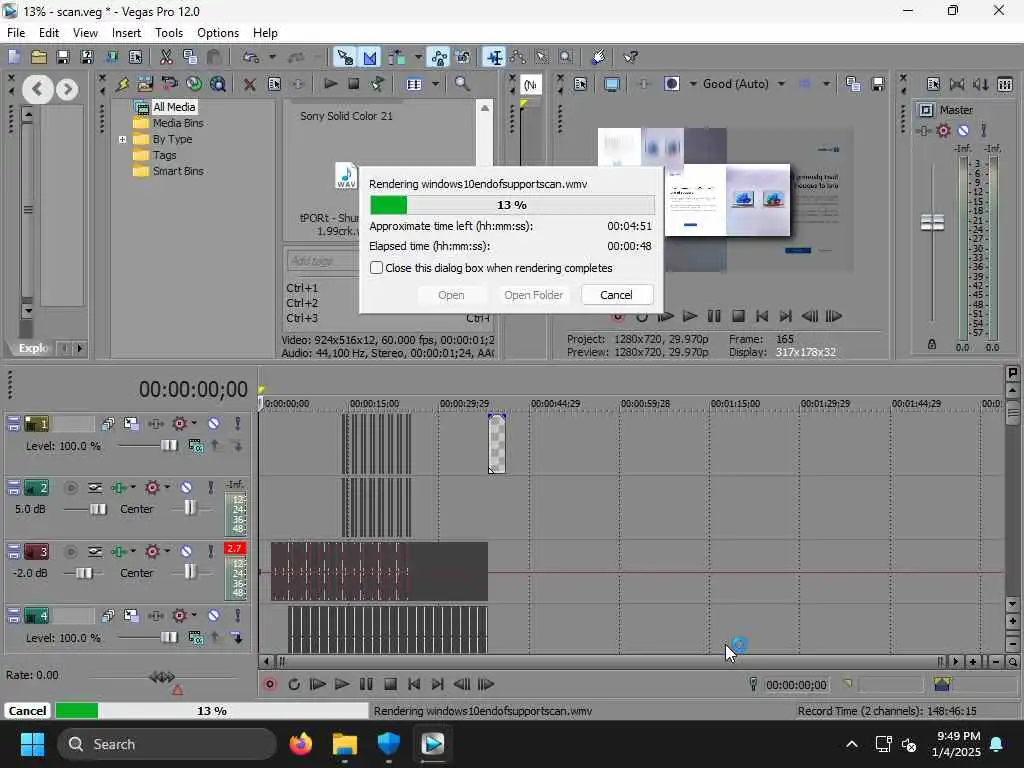This screenshot has height=768, width=1024.
Task: Click the Open project folder icon
Action: [39, 57]
